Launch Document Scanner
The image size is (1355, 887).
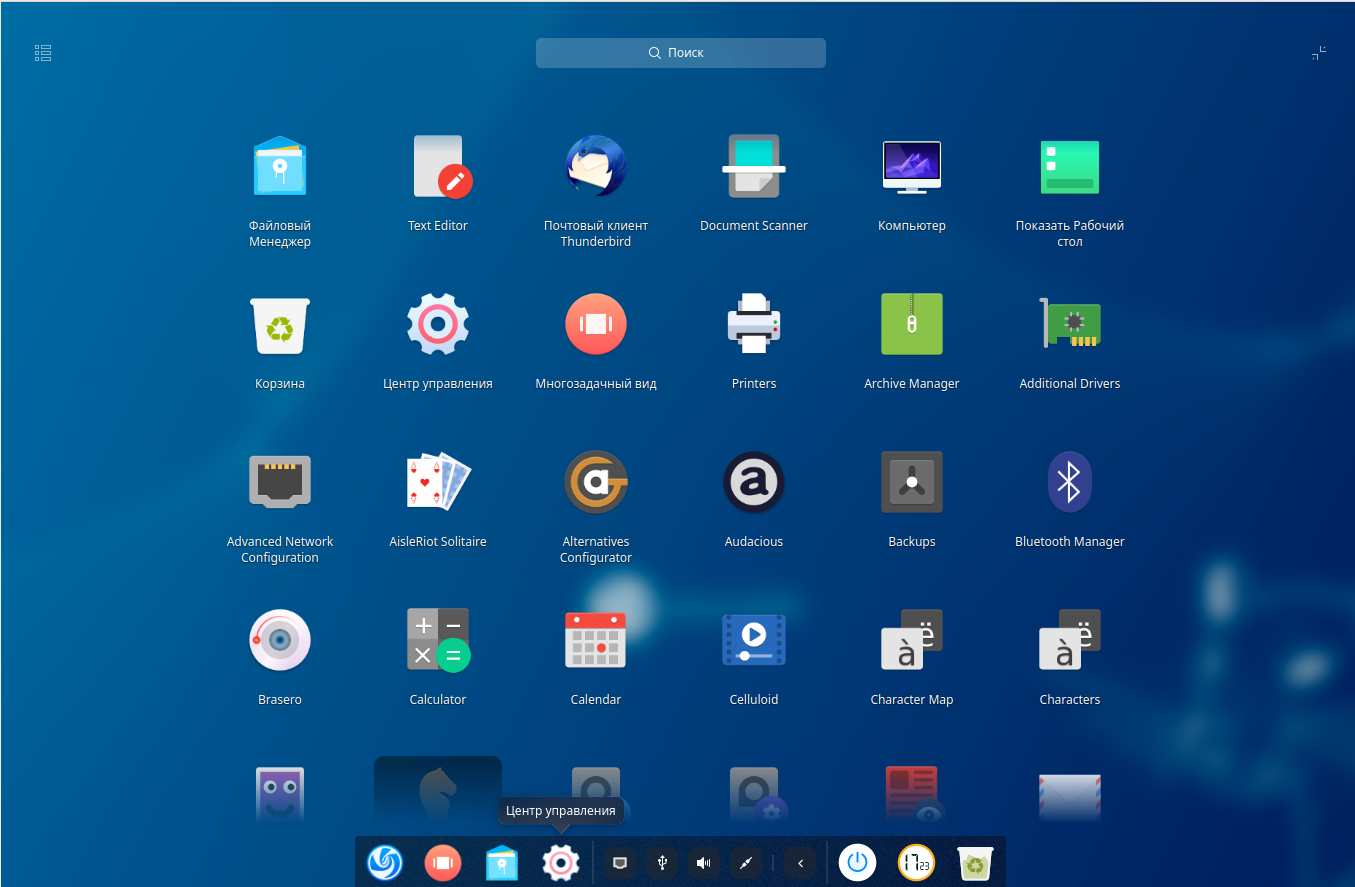[x=754, y=166]
